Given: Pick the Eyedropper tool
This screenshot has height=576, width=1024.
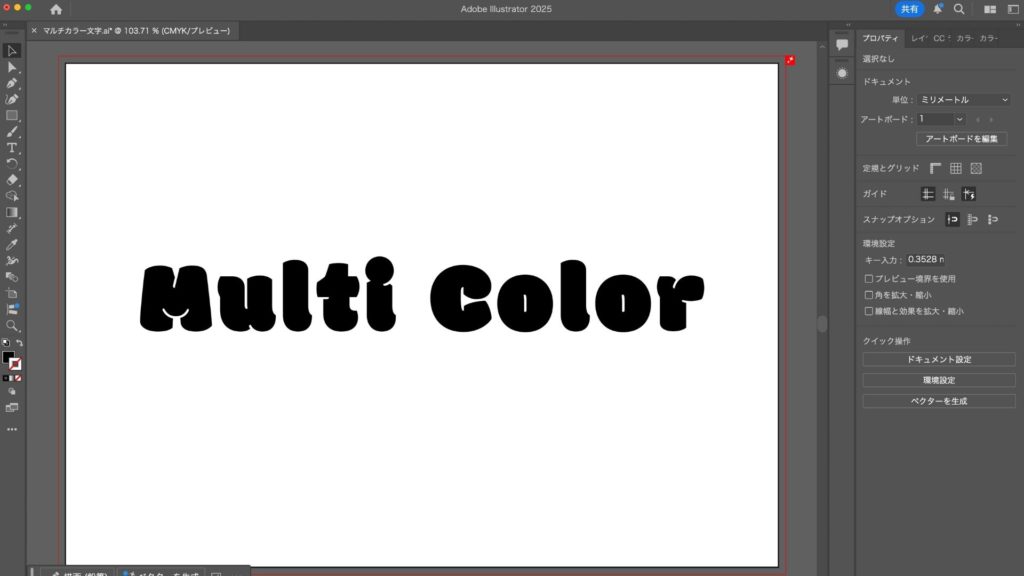Looking at the screenshot, I should [x=12, y=244].
